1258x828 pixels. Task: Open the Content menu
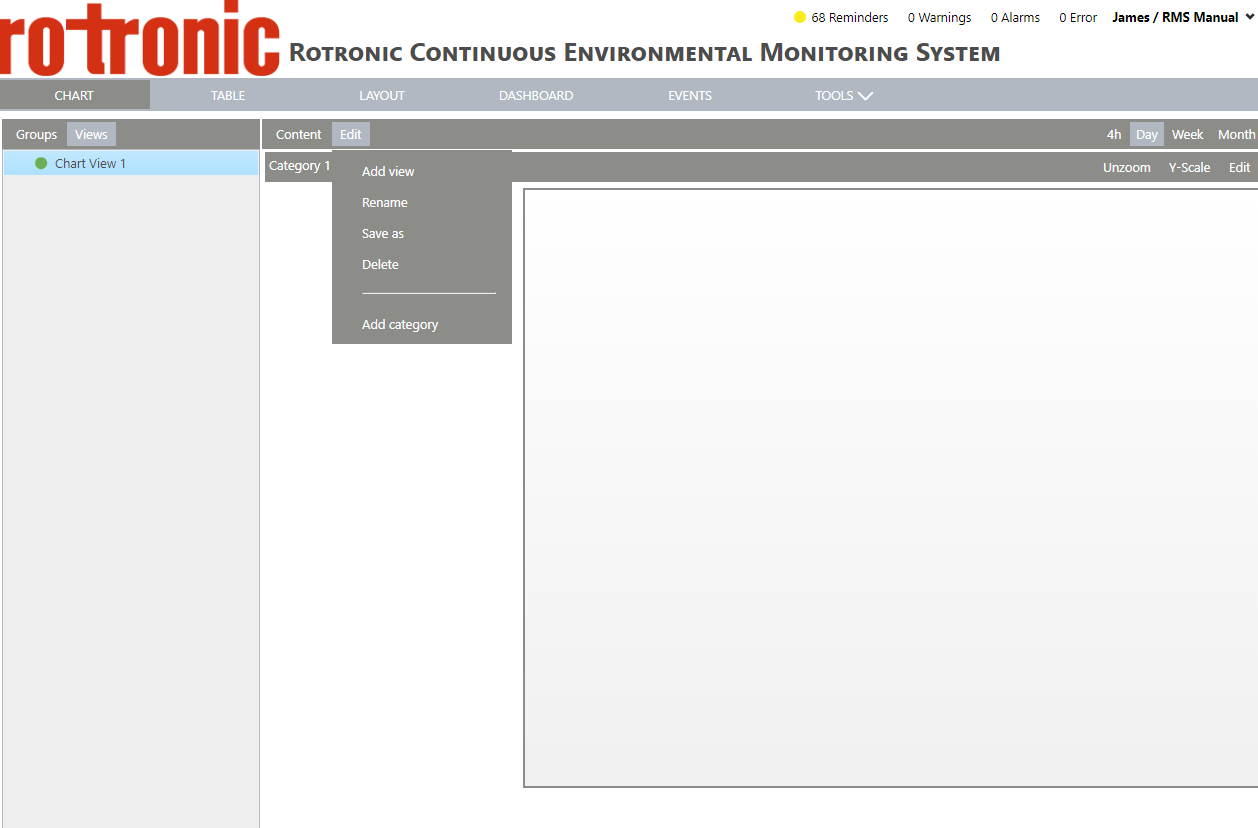click(298, 134)
